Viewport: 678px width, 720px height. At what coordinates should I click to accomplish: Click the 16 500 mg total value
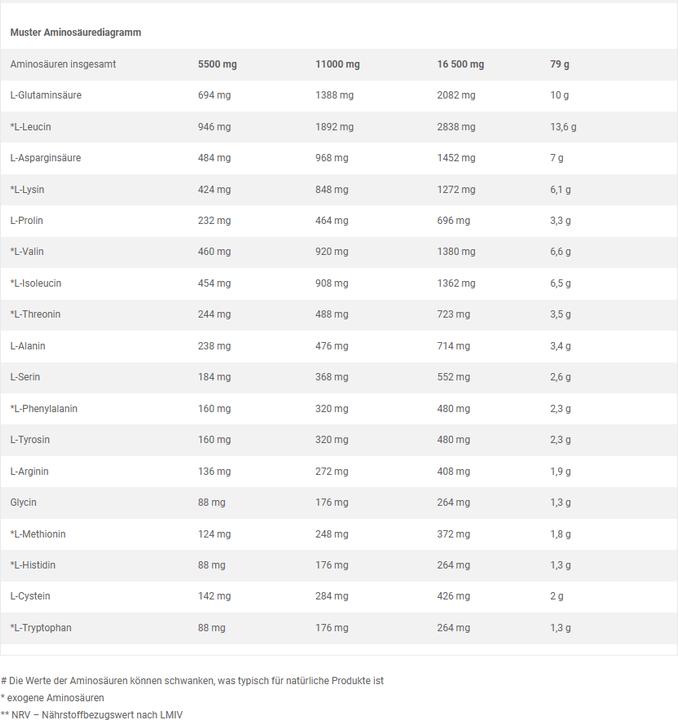(460, 64)
